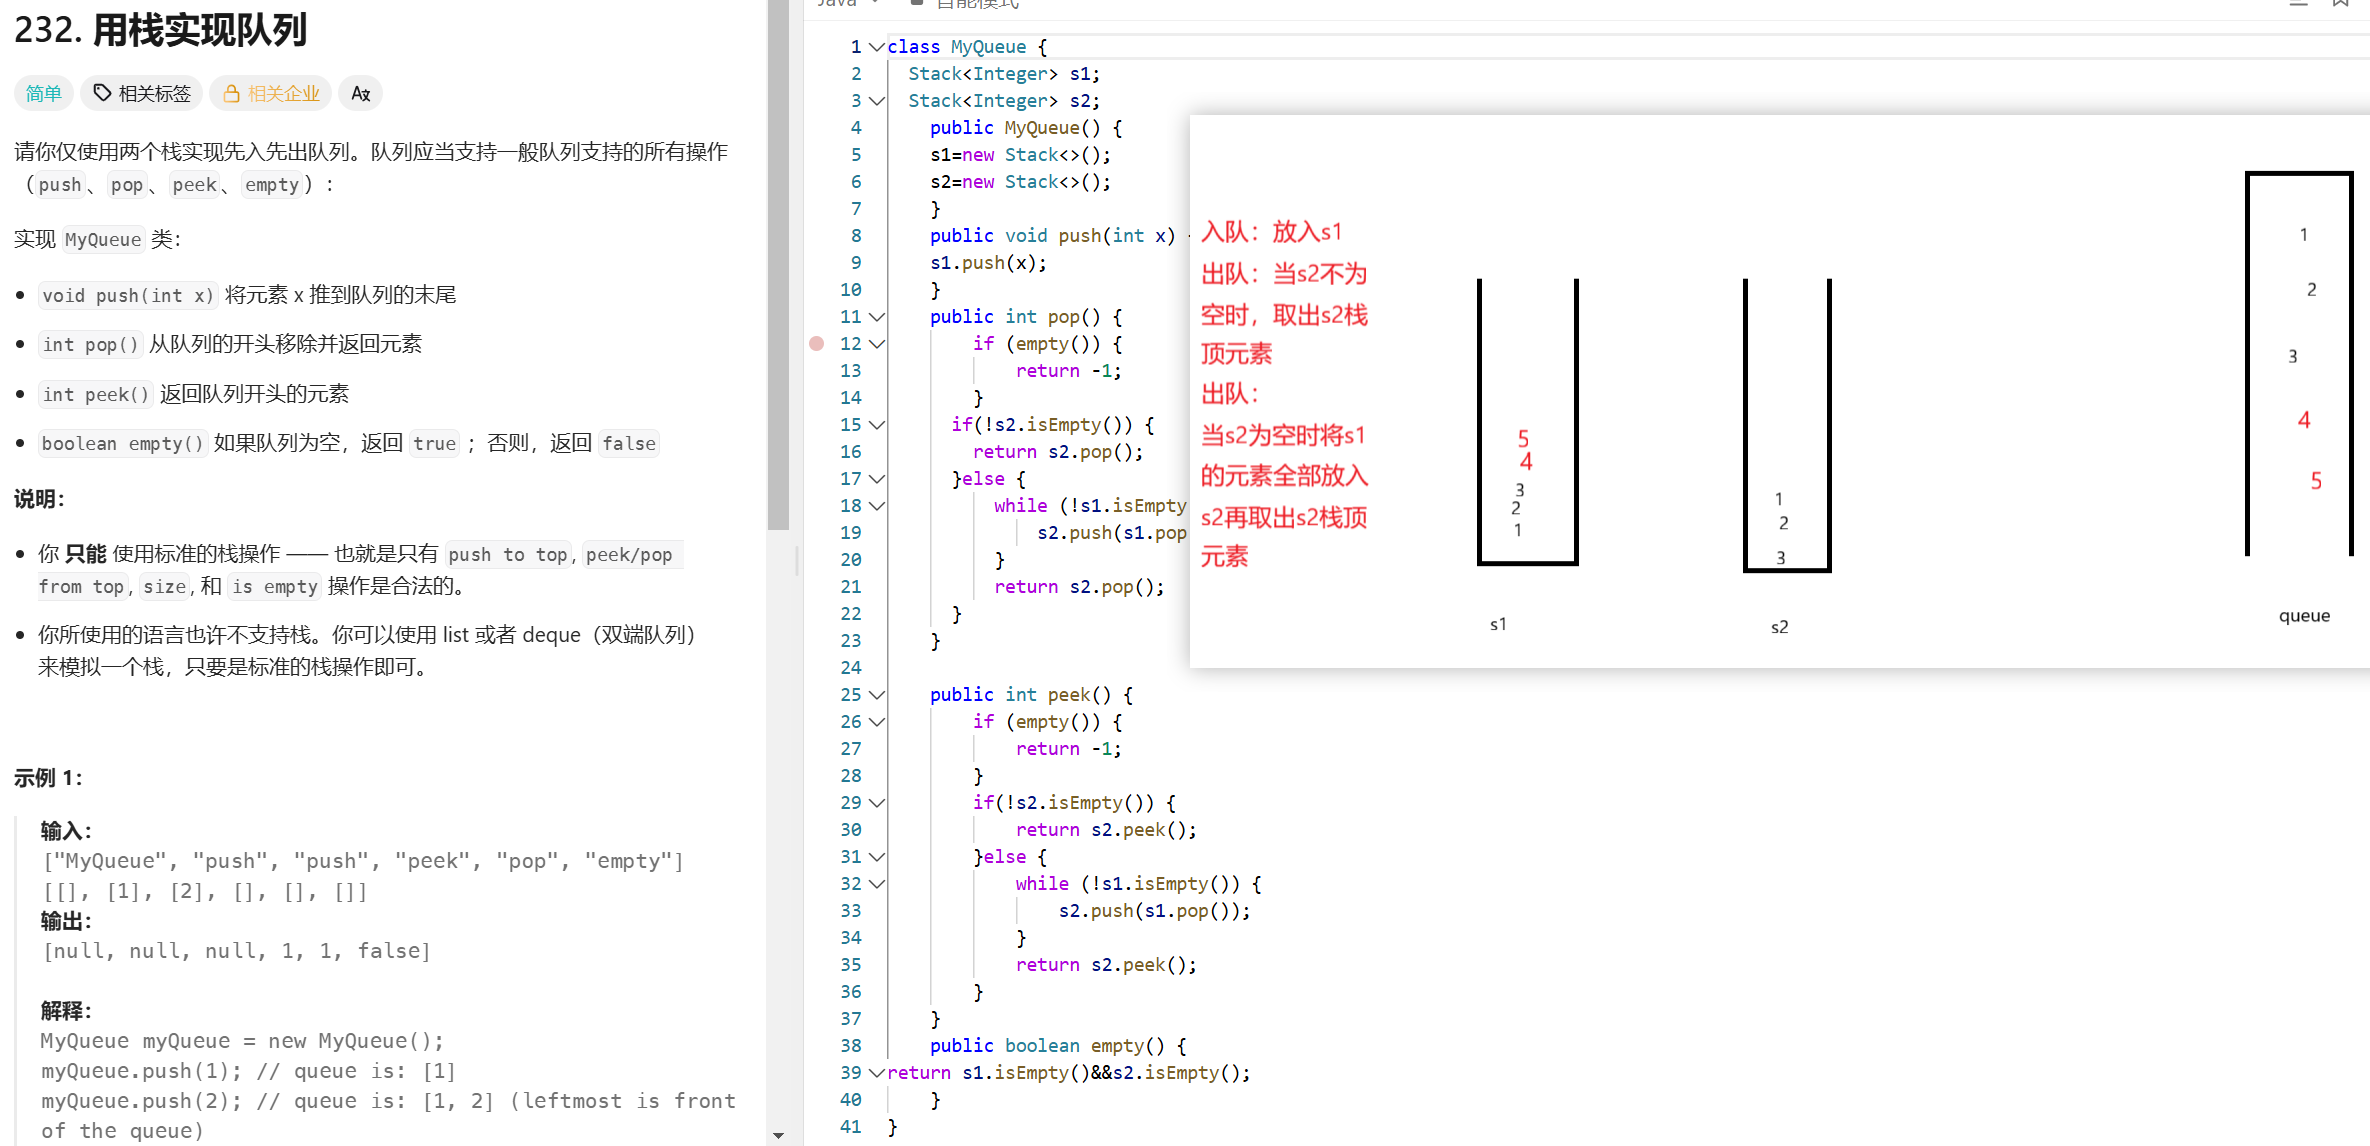The width and height of the screenshot is (2370, 1146).
Task: Click the 相关企业 label text
Action: (x=283, y=94)
